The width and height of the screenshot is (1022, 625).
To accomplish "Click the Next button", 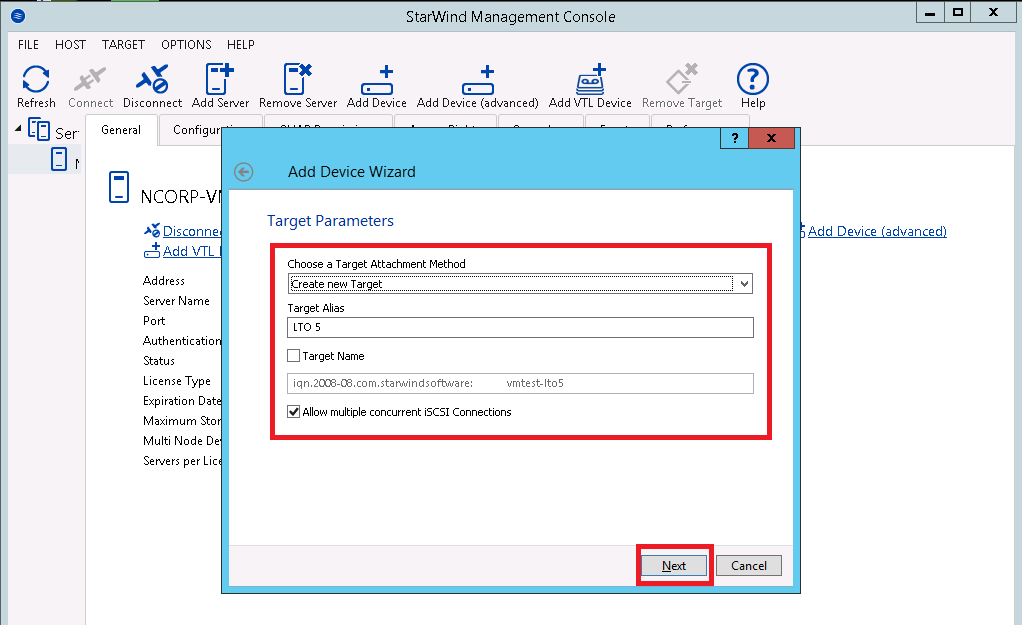I will coord(674,565).
